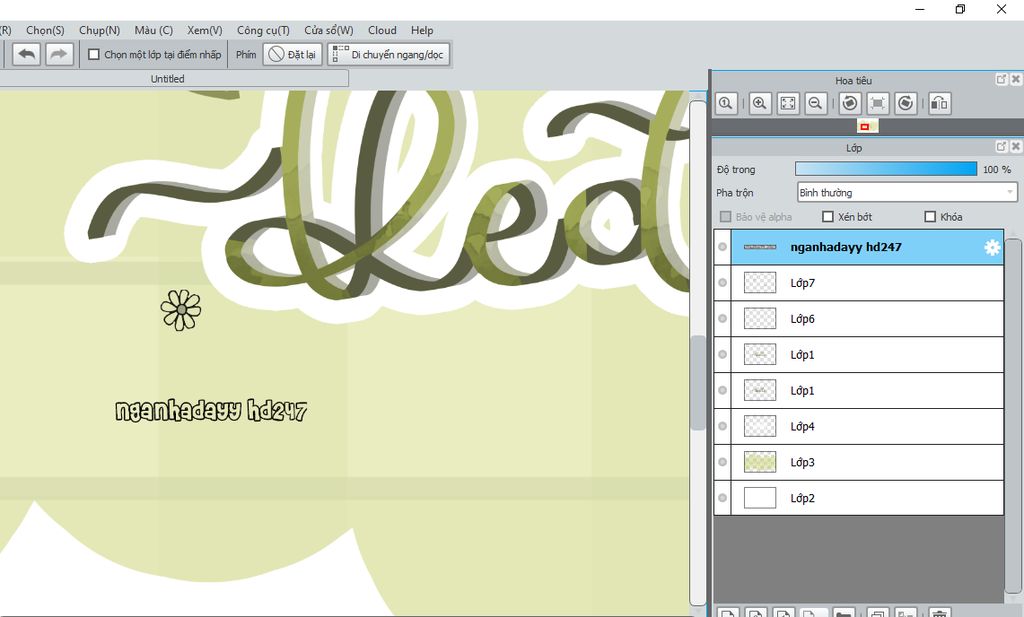Select the Lớp6 layer row
This screenshot has height=617, width=1024.
pyautogui.click(x=867, y=319)
